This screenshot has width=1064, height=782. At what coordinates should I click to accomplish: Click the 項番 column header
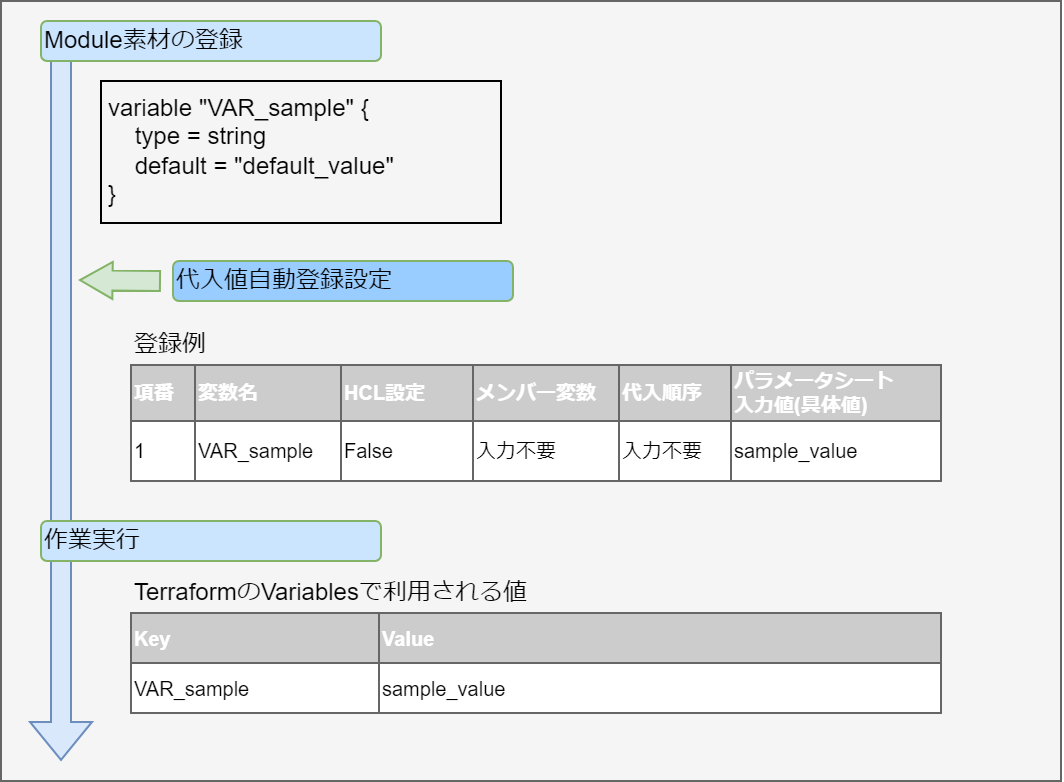(x=162, y=393)
